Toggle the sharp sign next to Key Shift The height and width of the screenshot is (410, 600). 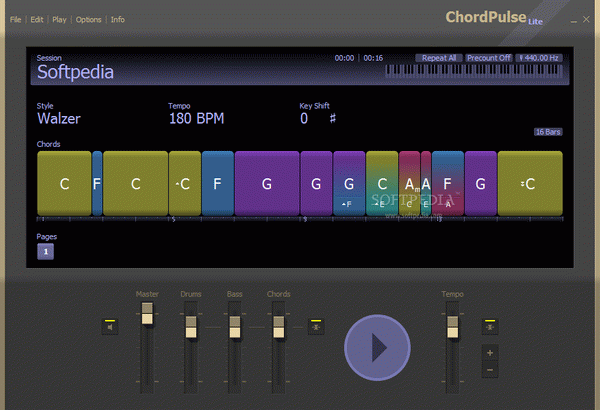pos(333,118)
